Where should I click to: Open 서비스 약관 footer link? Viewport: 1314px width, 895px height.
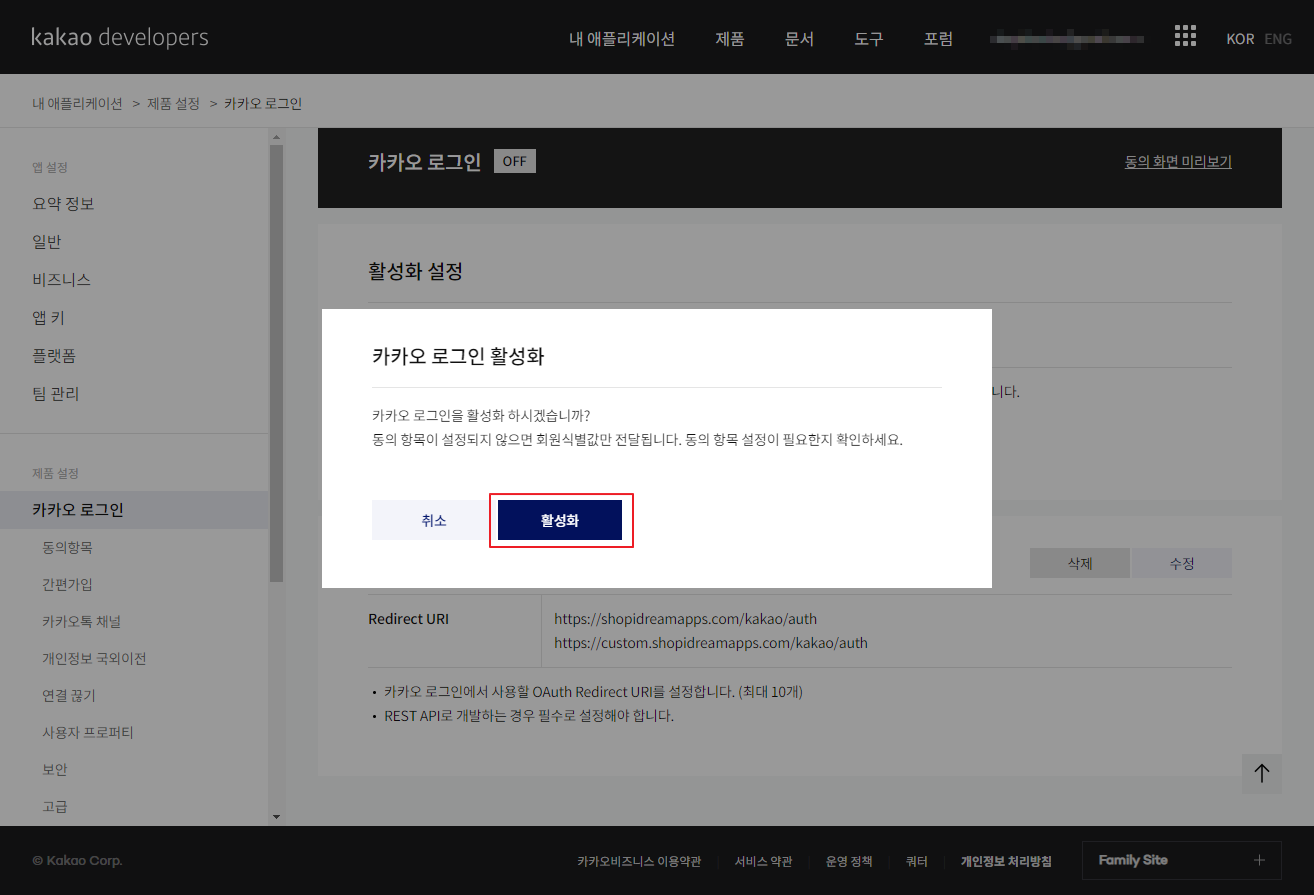[x=763, y=861]
